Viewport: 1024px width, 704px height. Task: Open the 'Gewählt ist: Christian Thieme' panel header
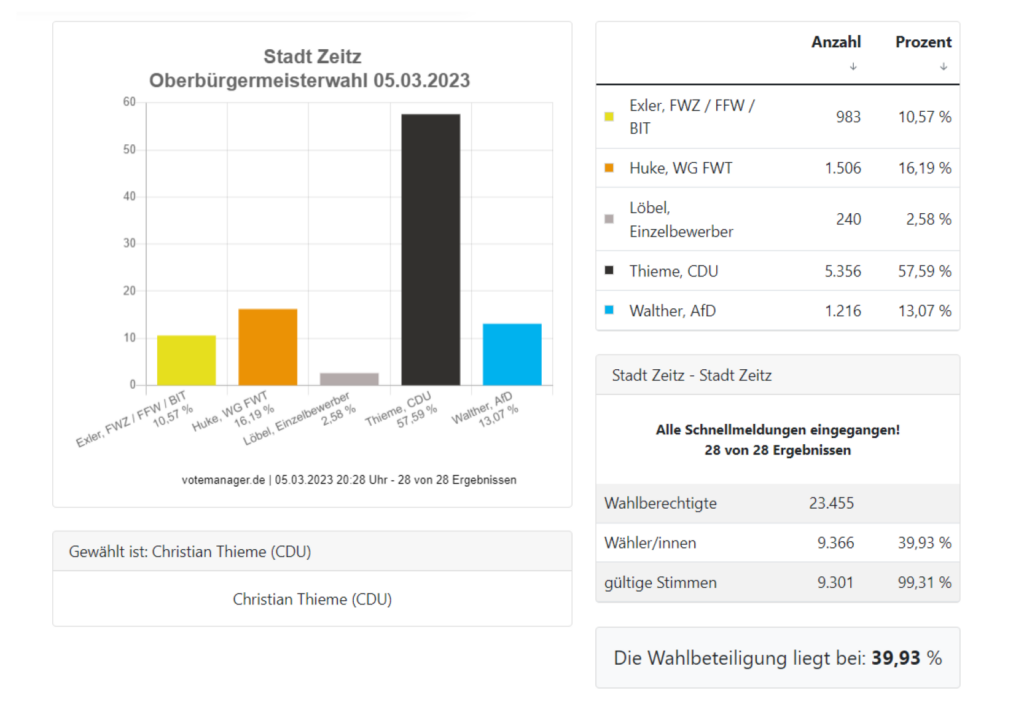coord(312,551)
